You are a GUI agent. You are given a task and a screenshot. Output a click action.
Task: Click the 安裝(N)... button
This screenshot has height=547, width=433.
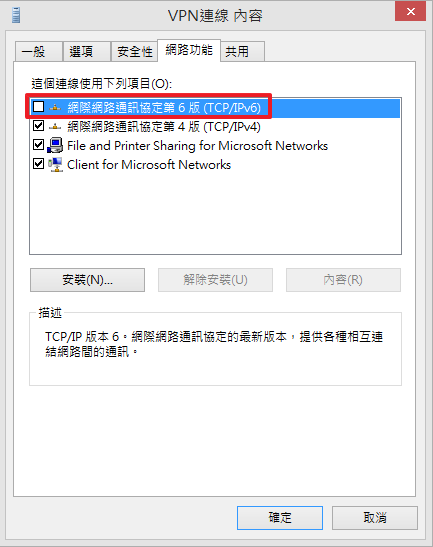coord(87,280)
